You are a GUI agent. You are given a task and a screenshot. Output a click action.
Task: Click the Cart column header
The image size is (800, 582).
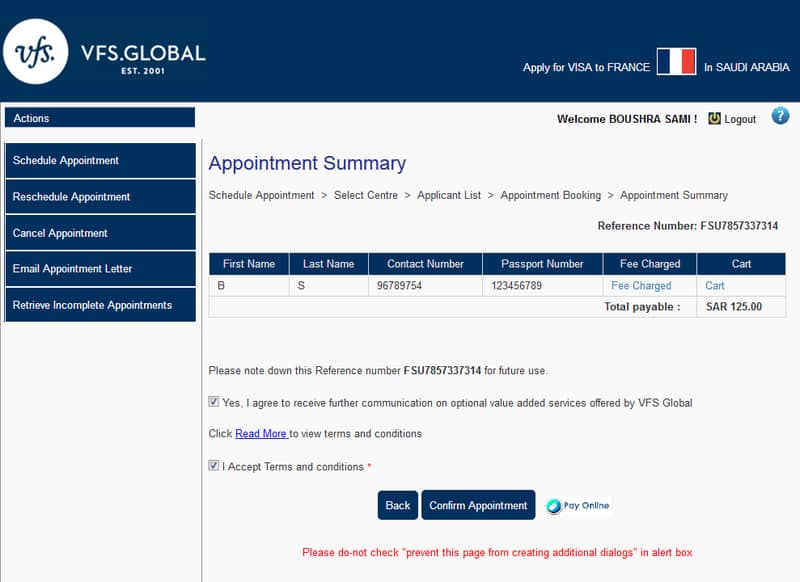pyautogui.click(x=741, y=264)
